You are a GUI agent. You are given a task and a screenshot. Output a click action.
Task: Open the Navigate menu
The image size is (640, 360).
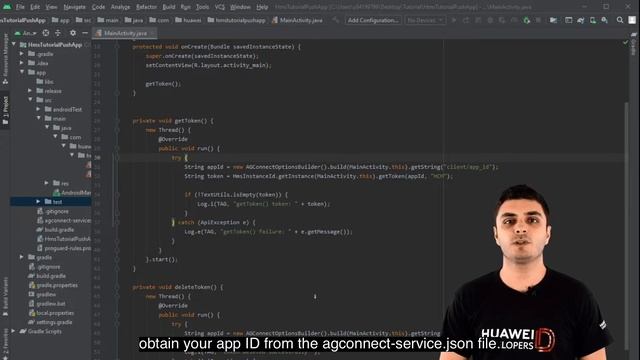pos(75,7)
